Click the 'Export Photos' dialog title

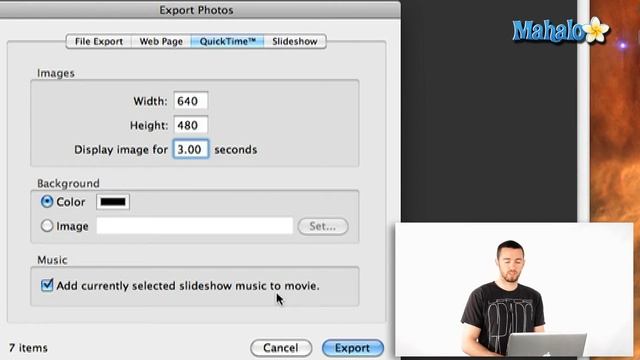coord(196,10)
